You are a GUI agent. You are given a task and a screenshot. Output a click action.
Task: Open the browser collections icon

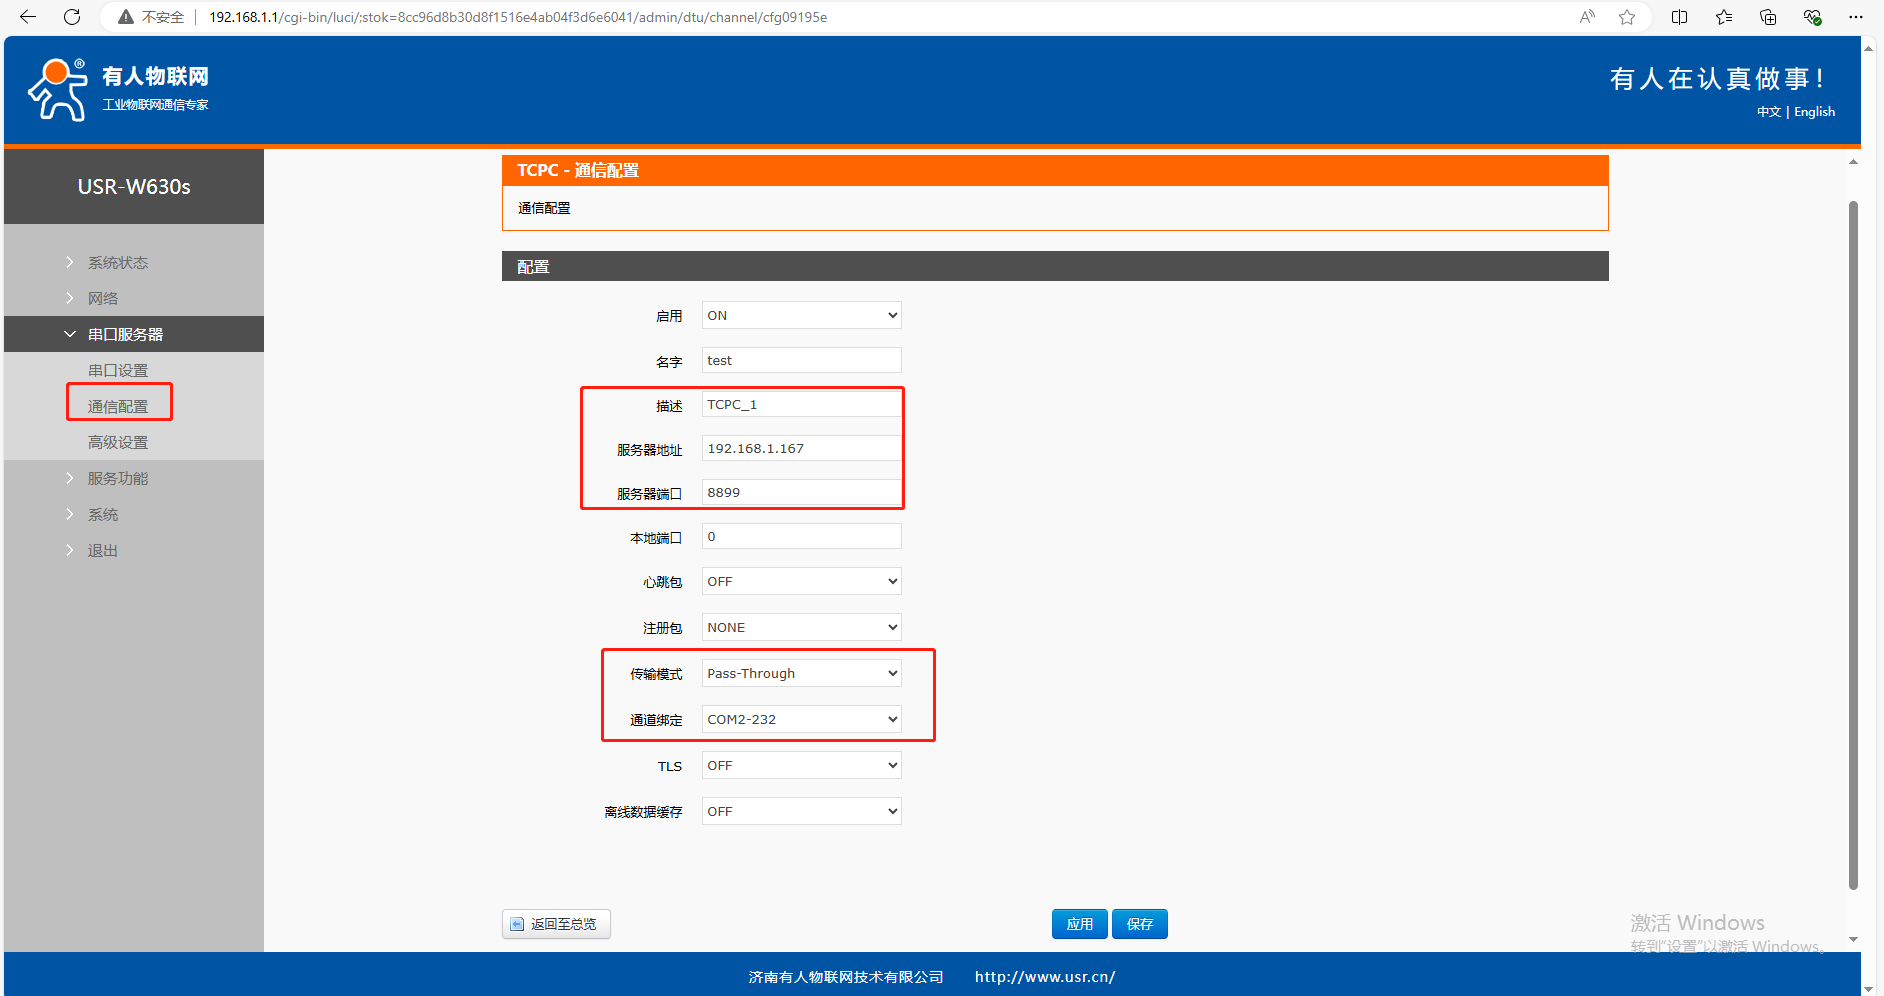click(x=1768, y=17)
